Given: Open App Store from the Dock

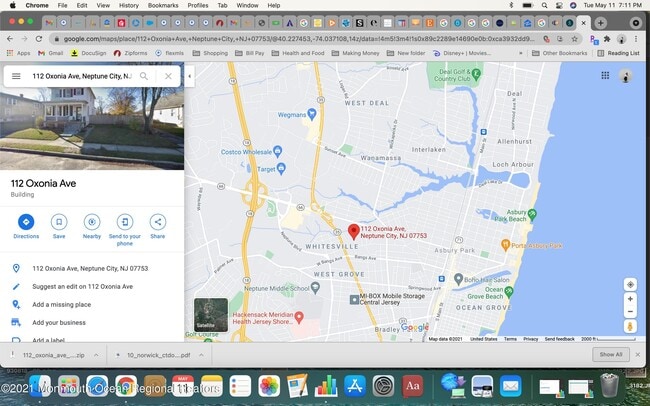Looking at the screenshot, I should 355,386.
